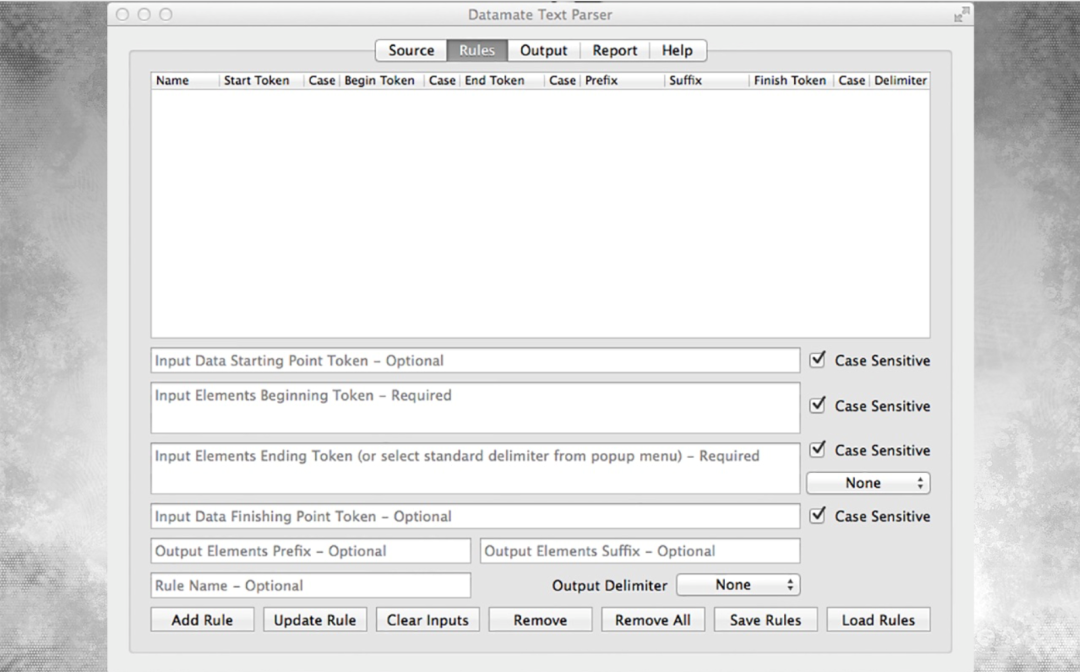Click the Begin Token column header
Screen dimensions: 1080x672
(382, 81)
